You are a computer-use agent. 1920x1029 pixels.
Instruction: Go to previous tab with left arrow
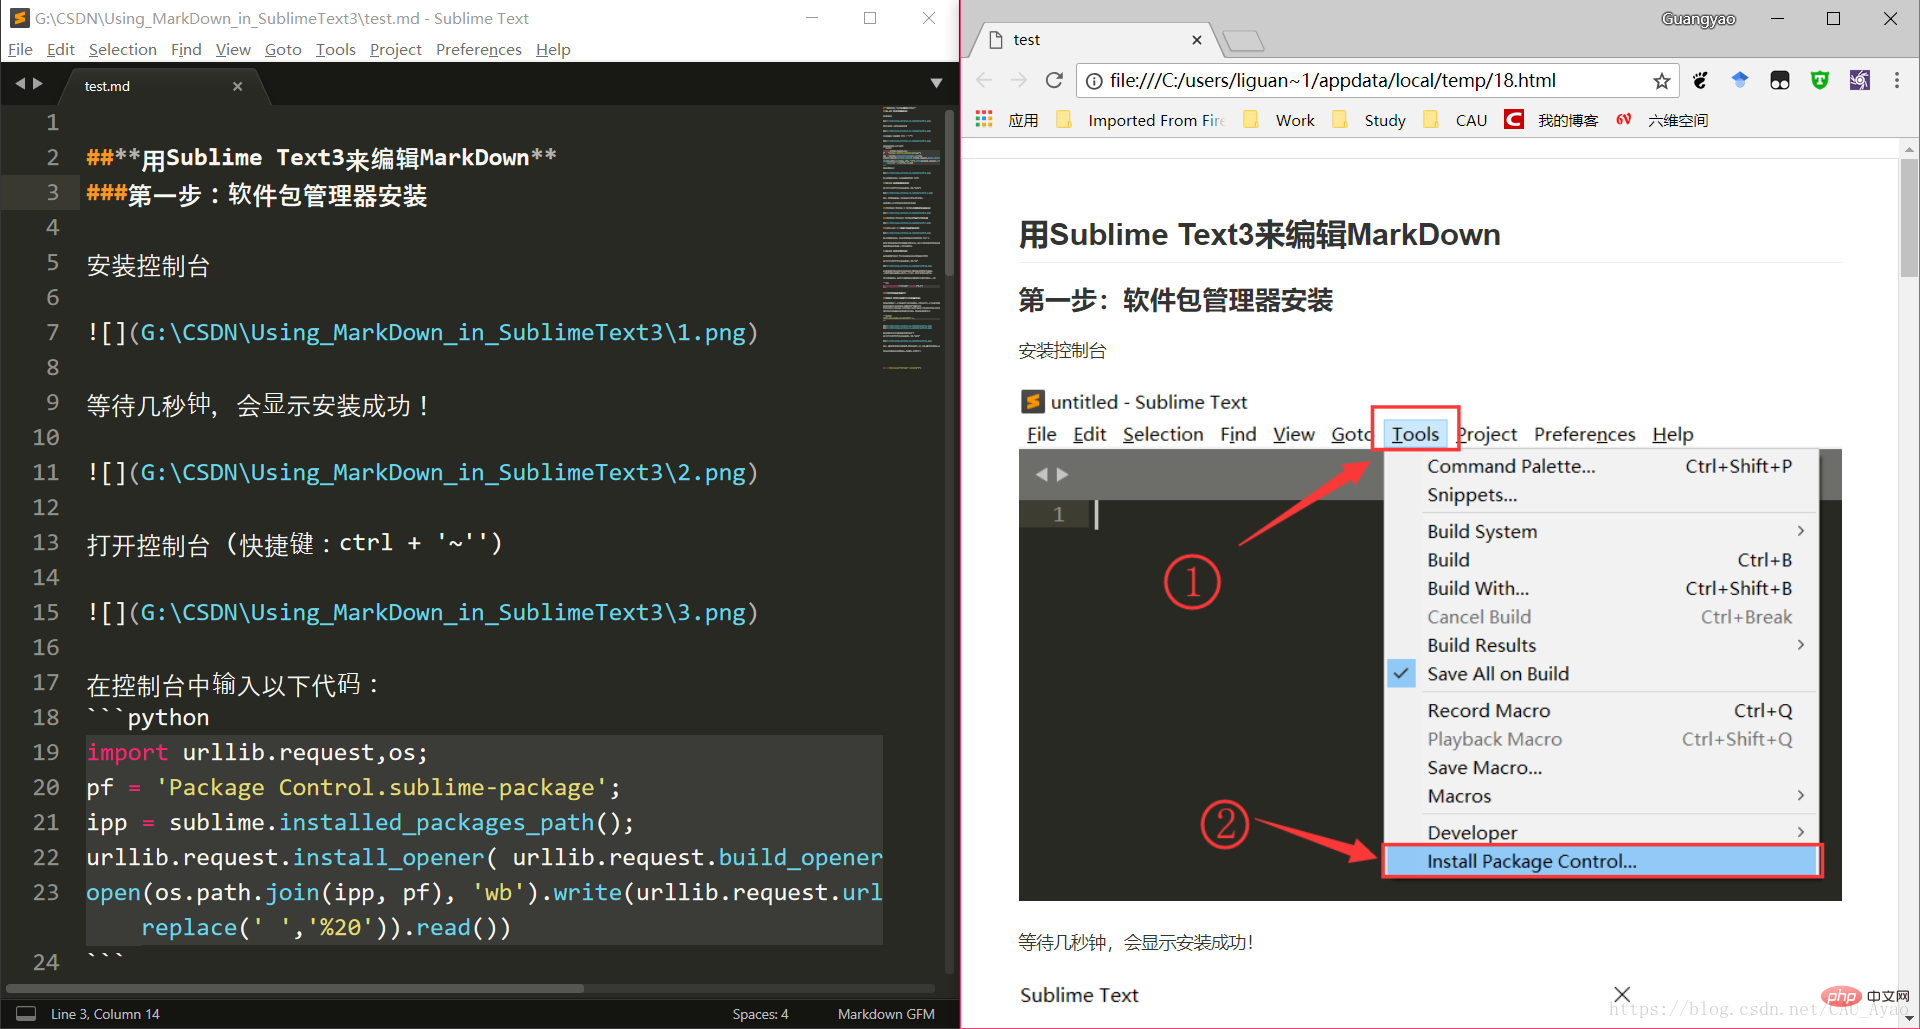[20, 84]
